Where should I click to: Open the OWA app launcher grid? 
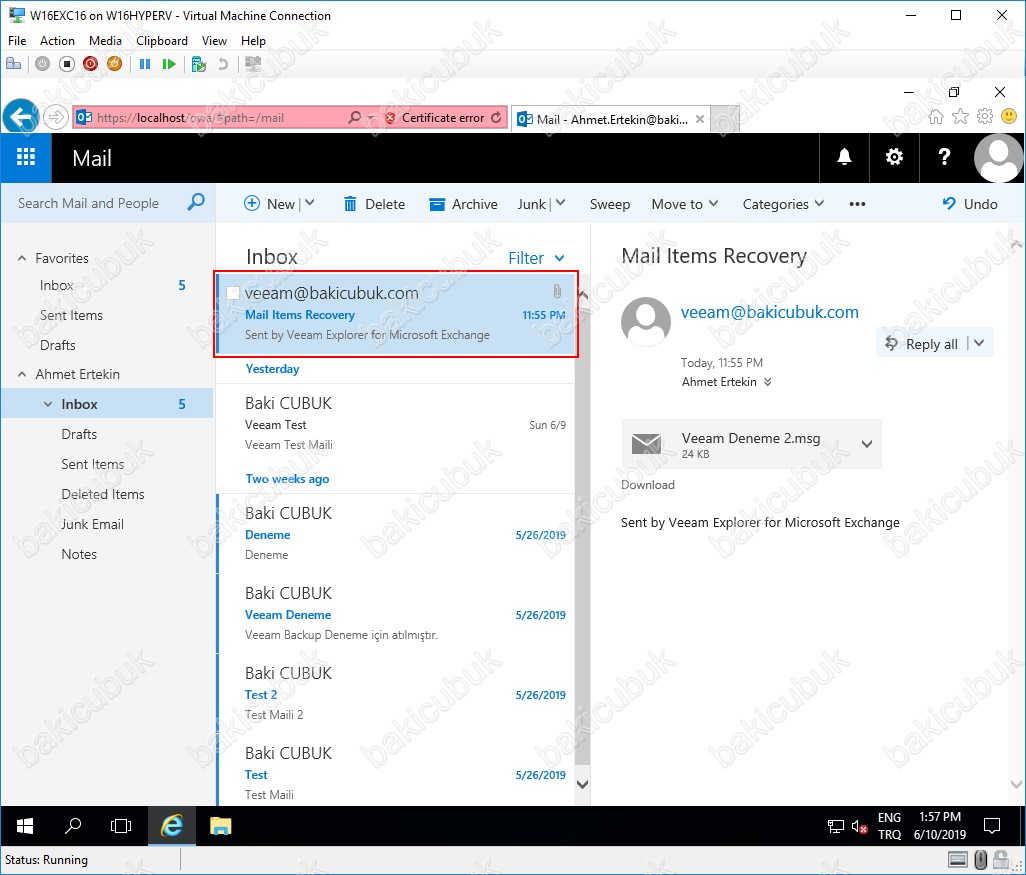click(x=26, y=158)
